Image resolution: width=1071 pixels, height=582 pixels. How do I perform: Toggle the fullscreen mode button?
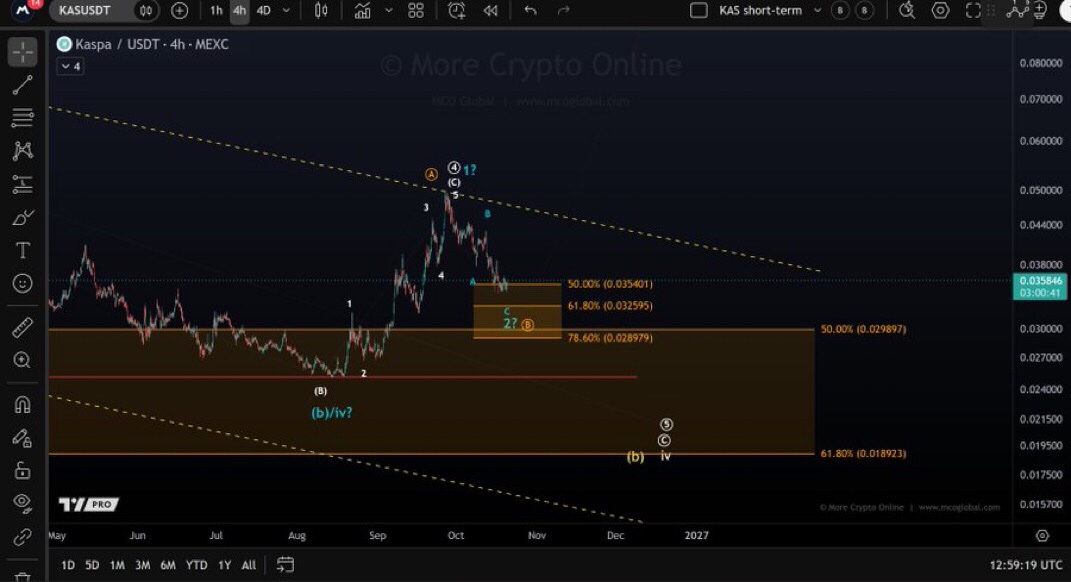(x=973, y=10)
